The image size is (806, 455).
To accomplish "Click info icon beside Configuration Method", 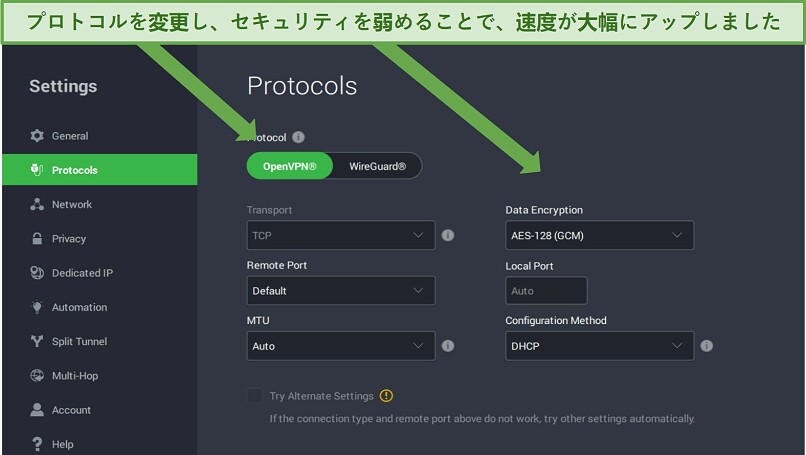I will point(707,345).
